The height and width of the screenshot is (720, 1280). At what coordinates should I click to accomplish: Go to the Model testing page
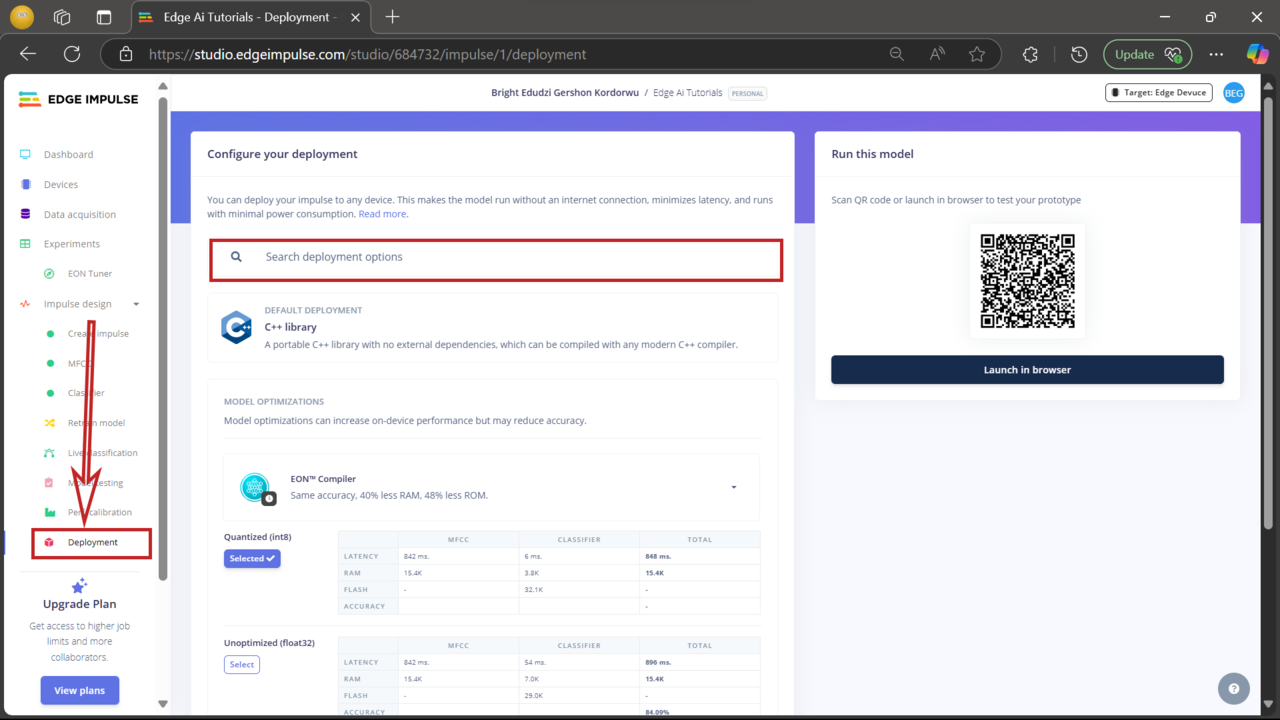click(95, 482)
